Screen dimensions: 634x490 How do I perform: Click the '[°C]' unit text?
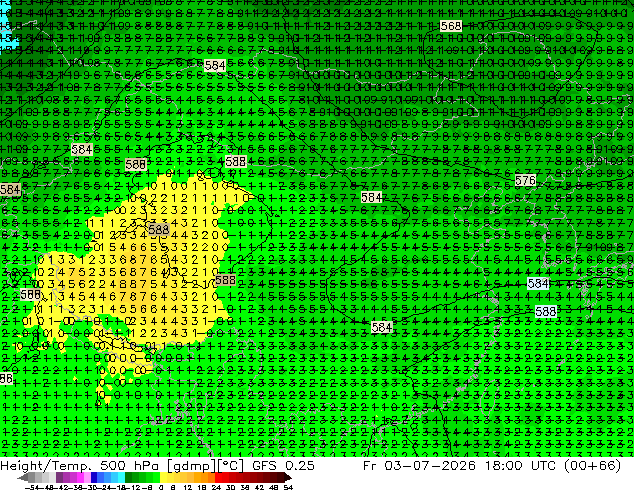pyautogui.click(x=230, y=466)
